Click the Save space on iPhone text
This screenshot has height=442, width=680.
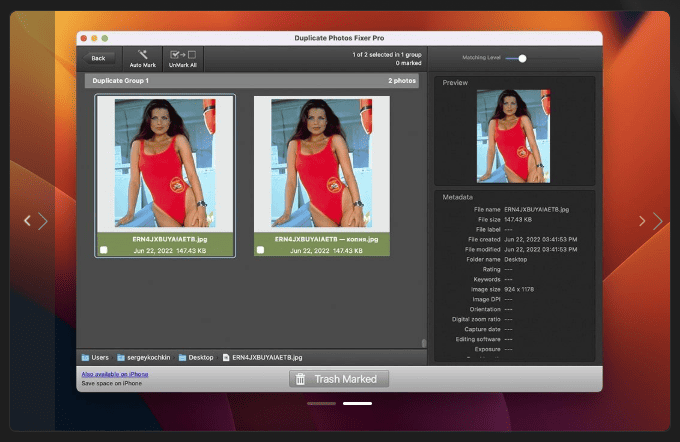click(111, 383)
